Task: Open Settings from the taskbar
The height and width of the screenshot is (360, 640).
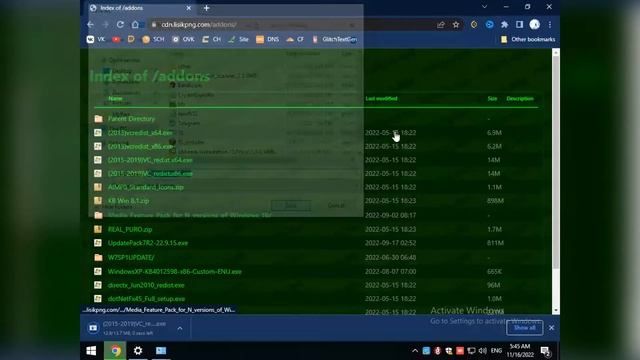Action: [x=138, y=351]
